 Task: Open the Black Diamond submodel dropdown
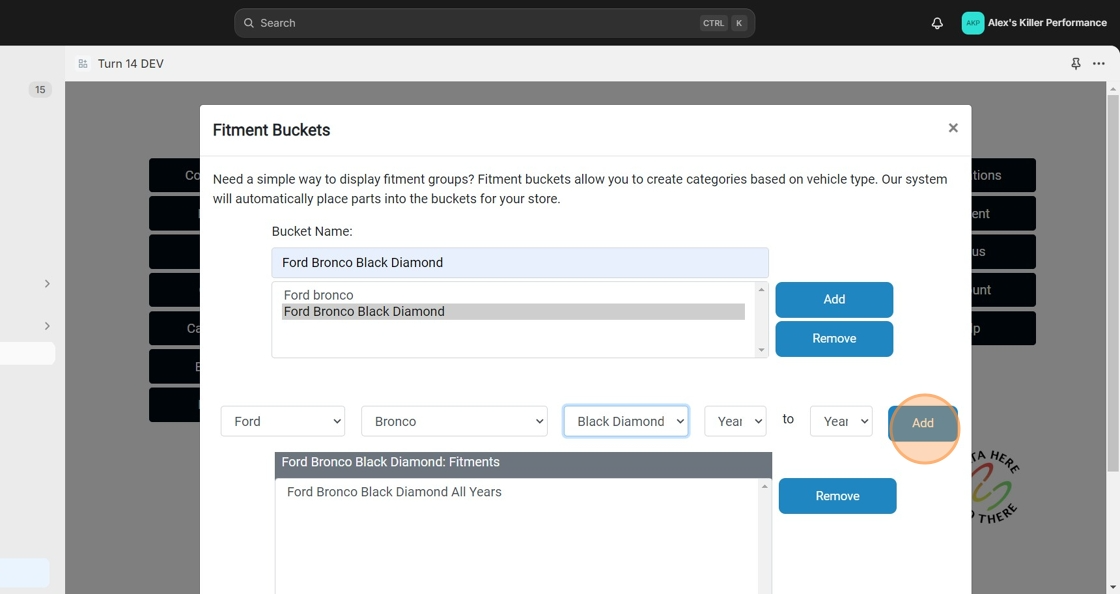pos(626,421)
